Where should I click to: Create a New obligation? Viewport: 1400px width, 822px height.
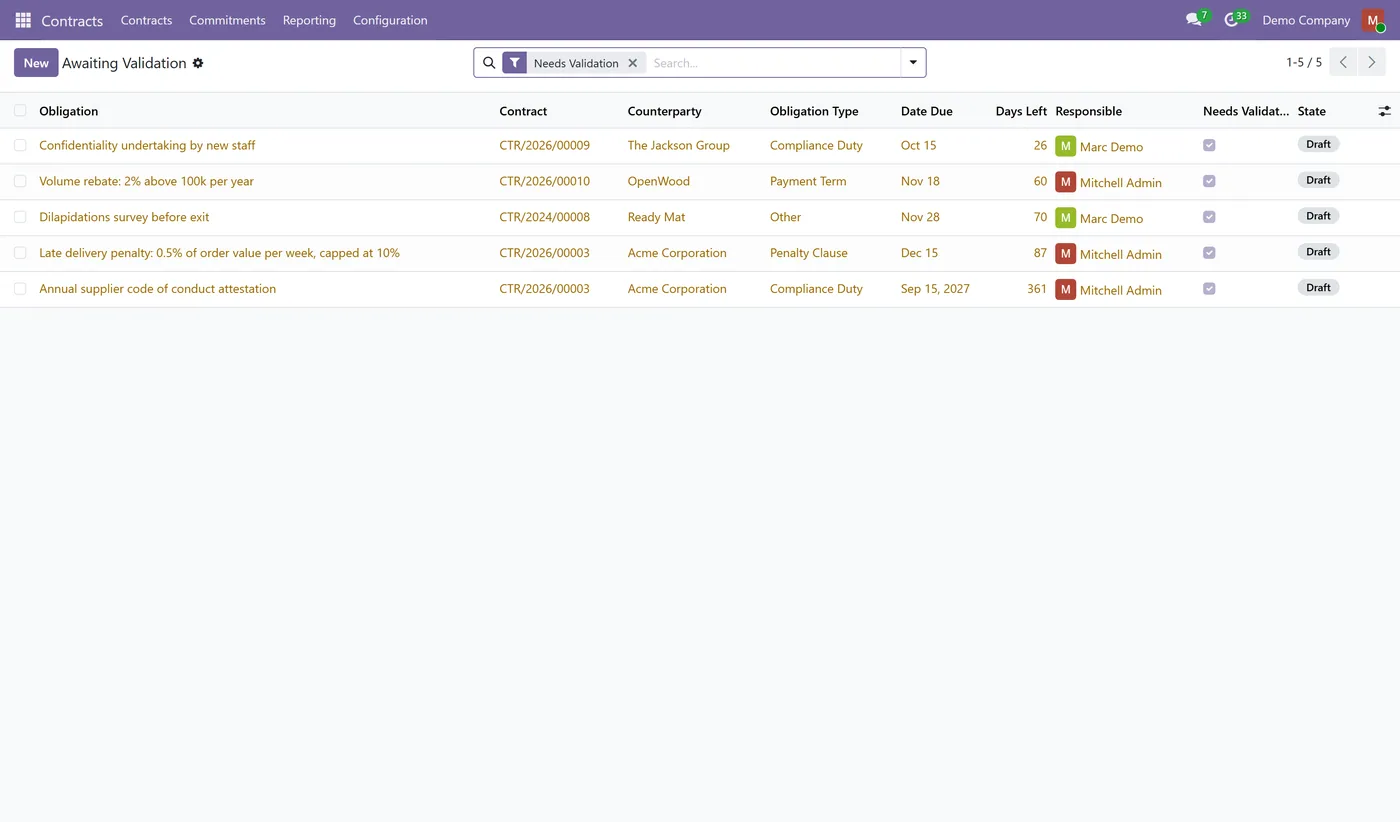pos(36,63)
